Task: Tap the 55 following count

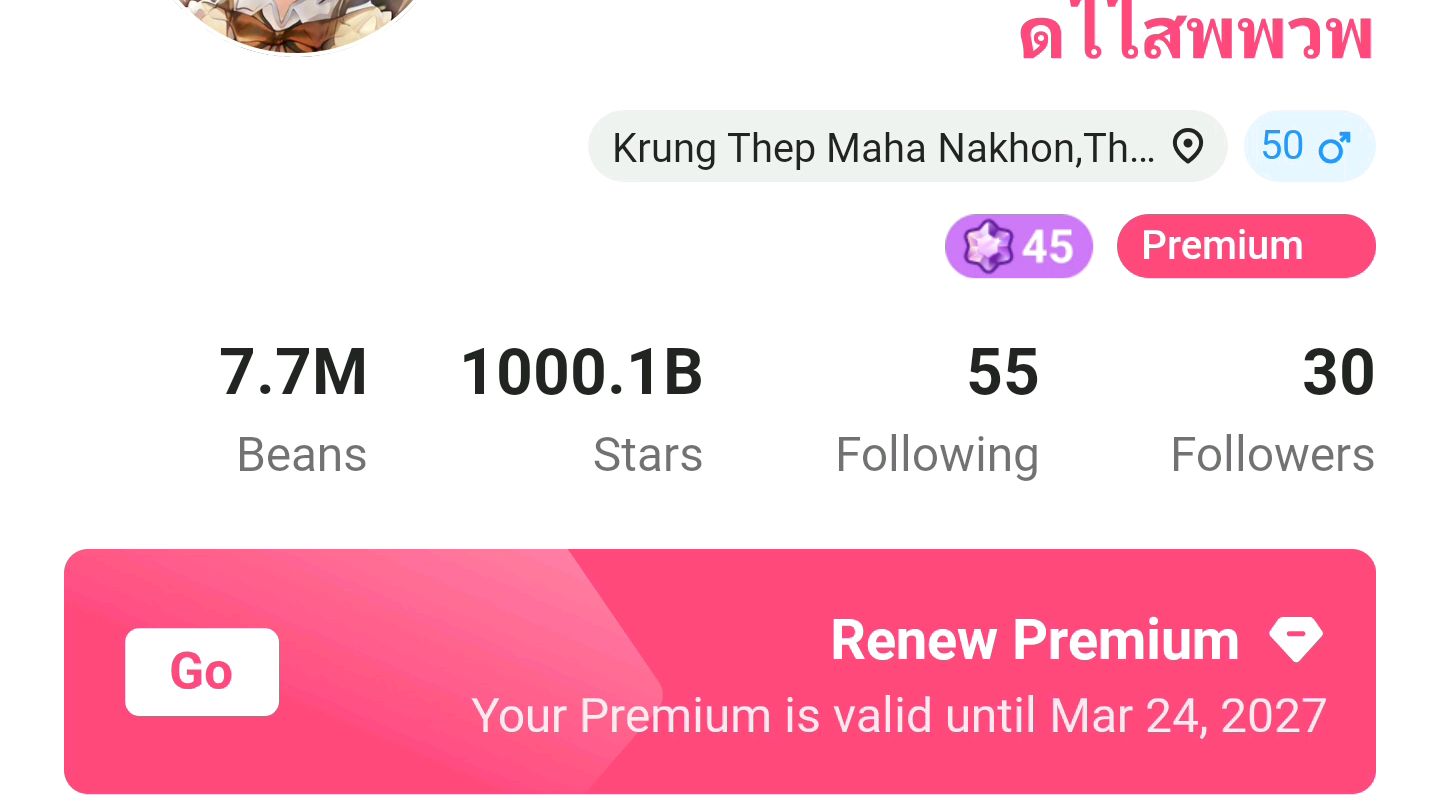Action: coord(1003,372)
